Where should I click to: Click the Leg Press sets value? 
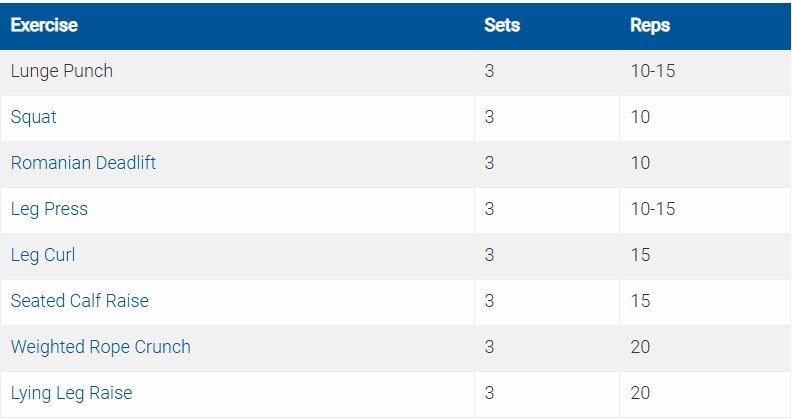point(489,209)
